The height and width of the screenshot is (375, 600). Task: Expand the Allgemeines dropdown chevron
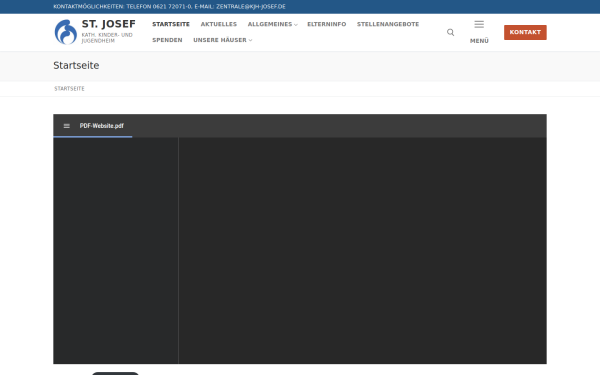click(x=296, y=25)
